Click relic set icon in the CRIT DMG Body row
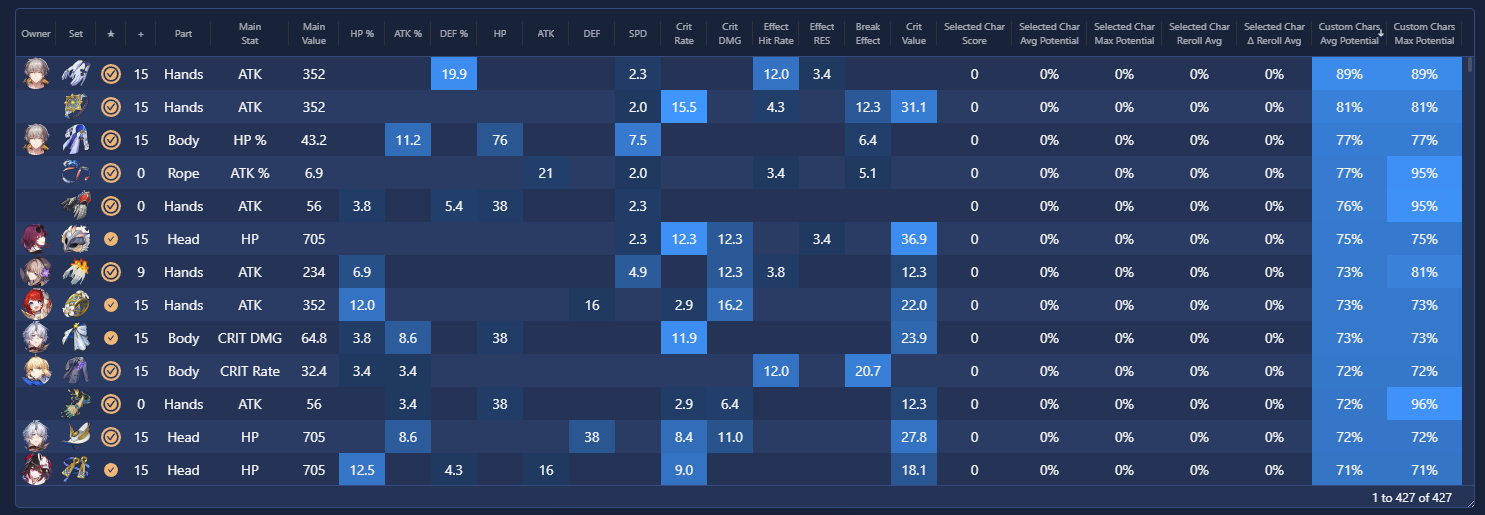The image size is (1485, 515). [76, 338]
